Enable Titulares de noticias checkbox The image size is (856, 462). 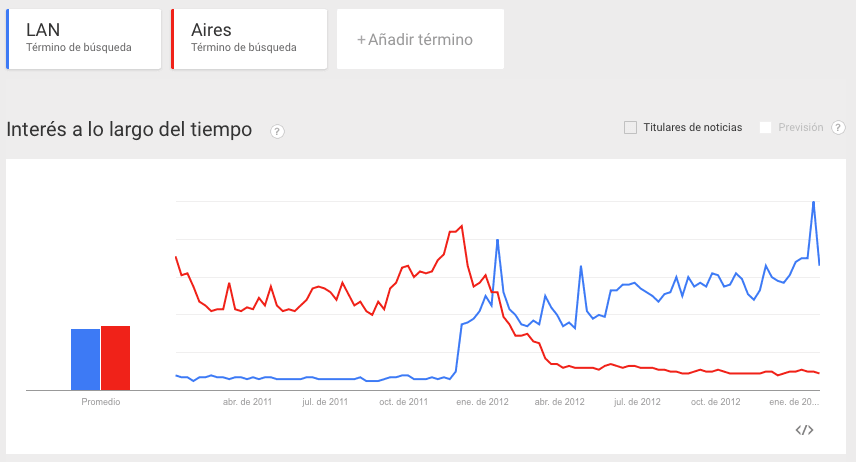pos(631,128)
